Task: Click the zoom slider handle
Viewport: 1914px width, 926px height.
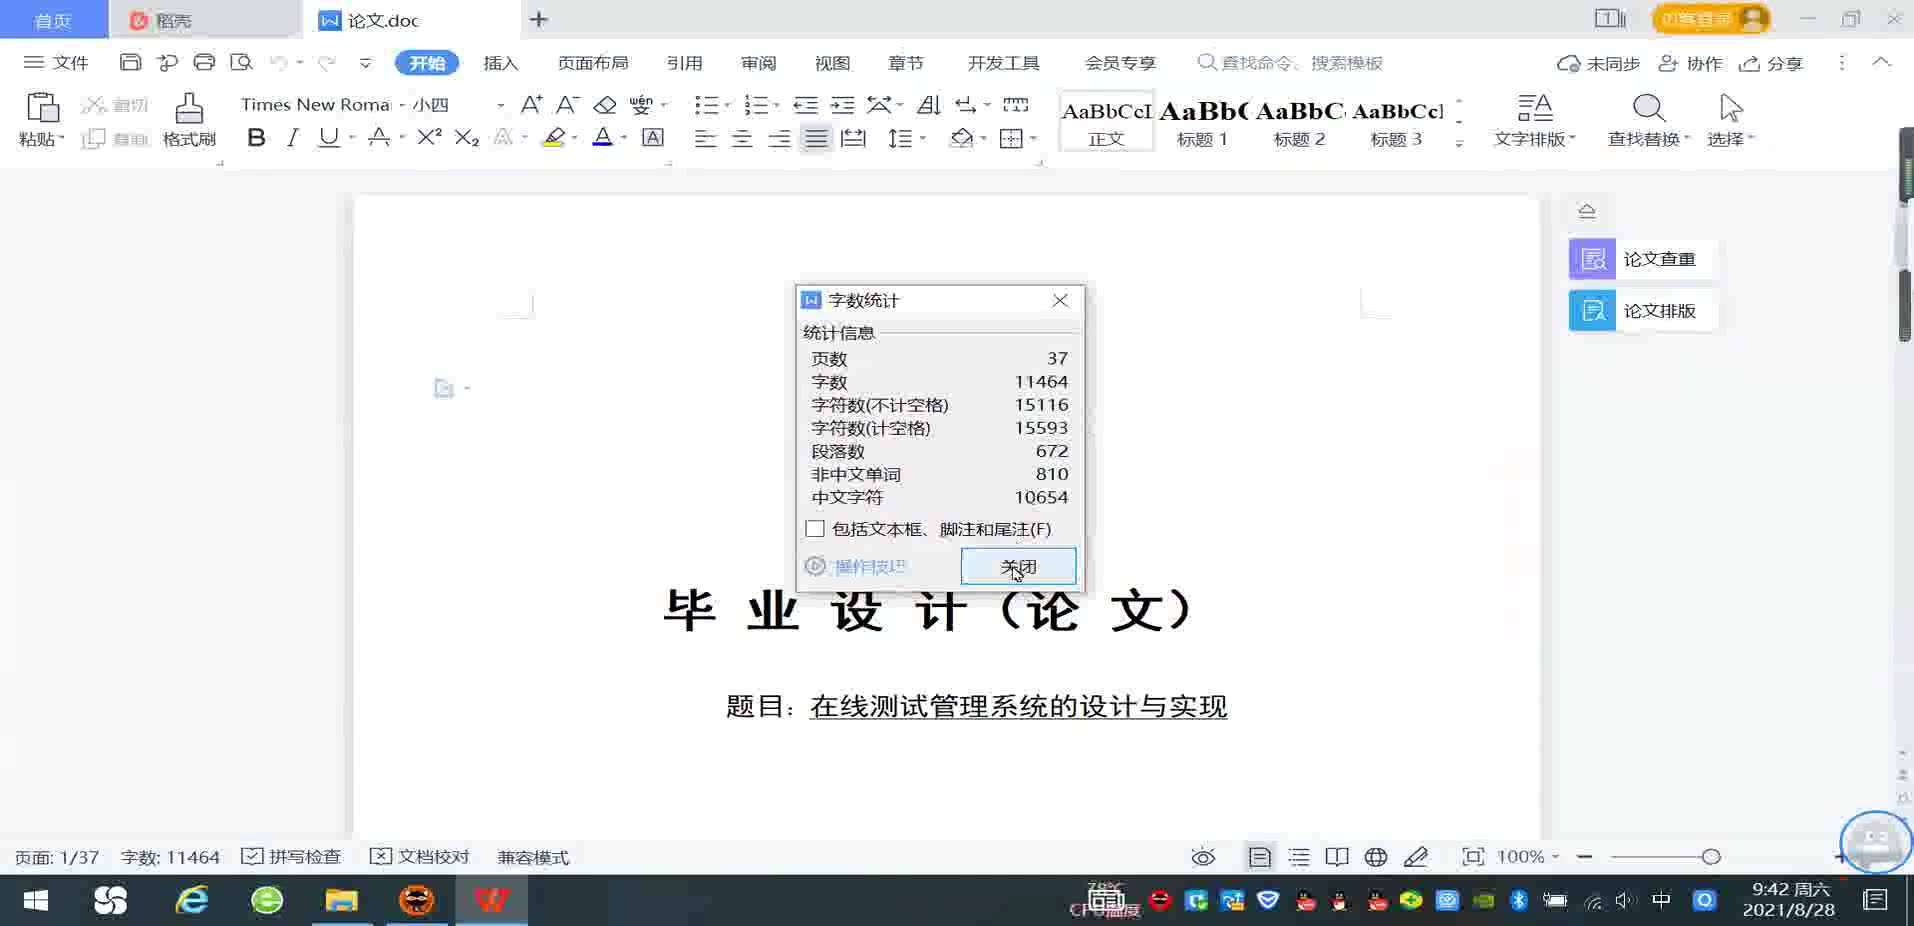Action: (x=1711, y=857)
